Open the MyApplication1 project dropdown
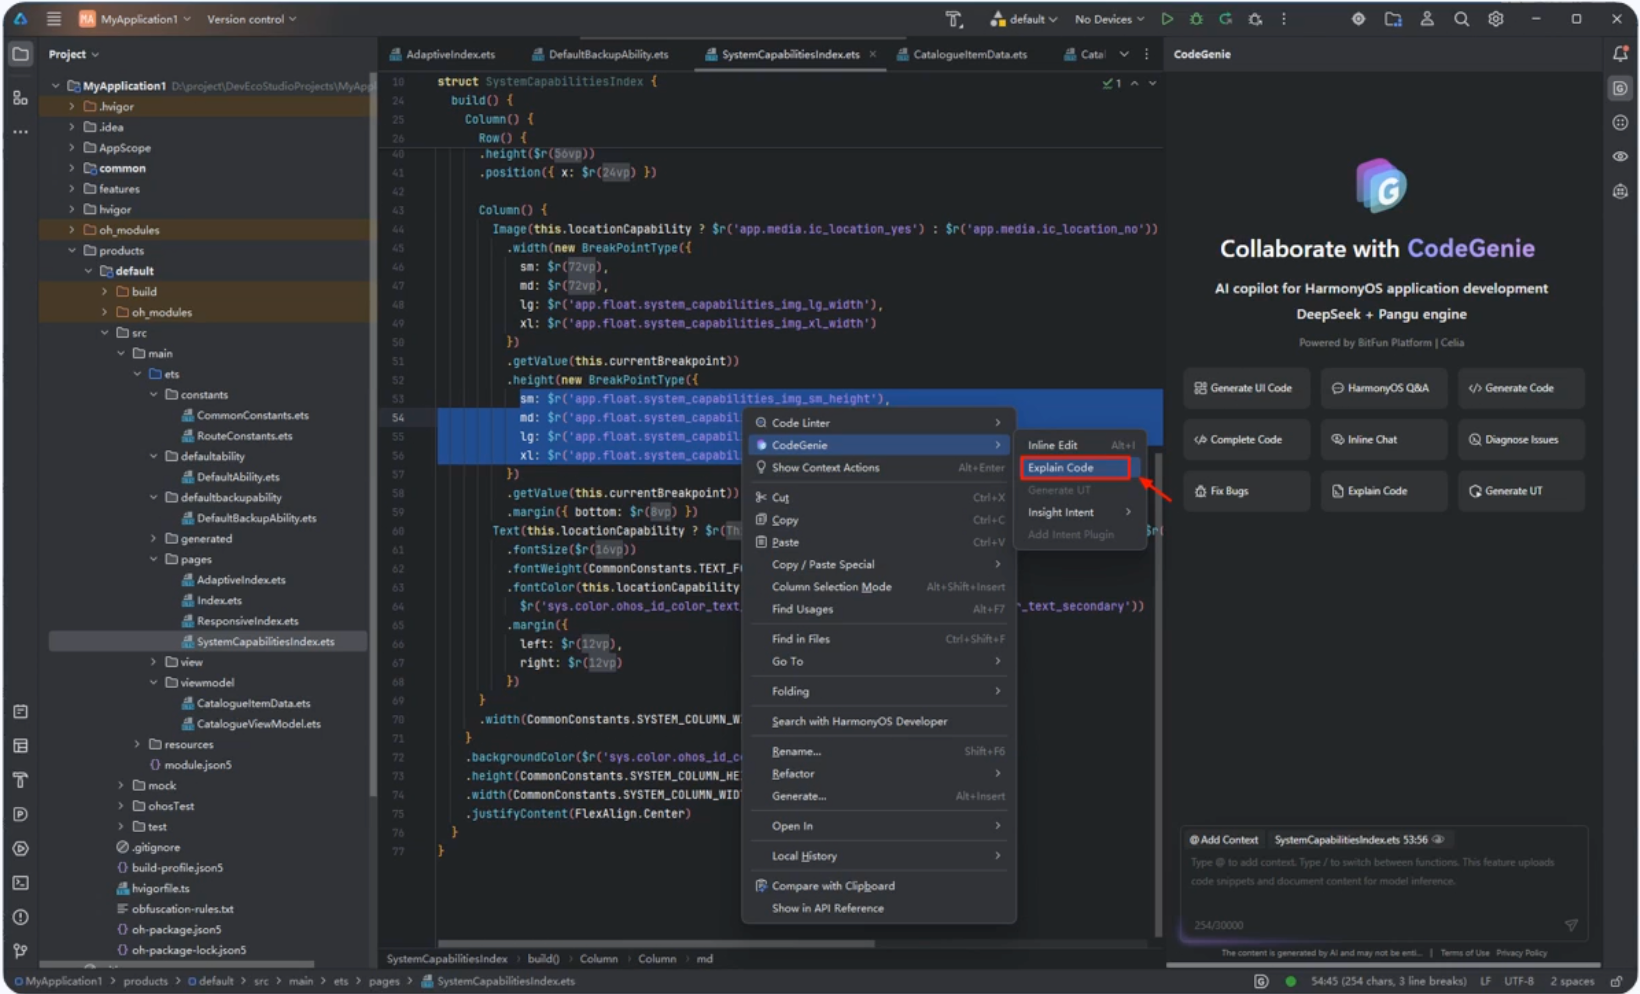 point(135,19)
